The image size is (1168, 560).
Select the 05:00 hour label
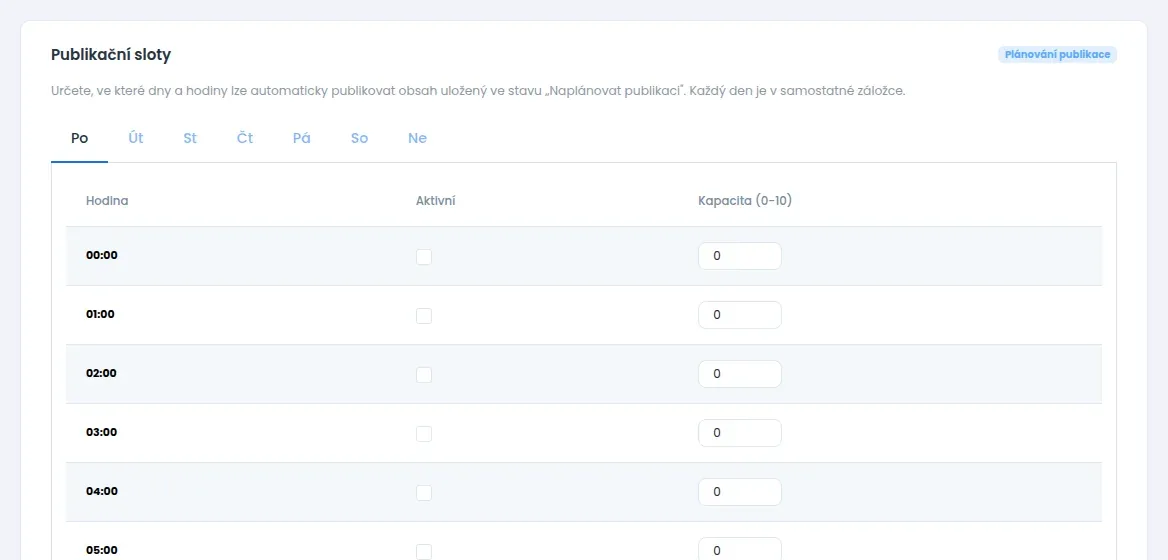coord(102,550)
